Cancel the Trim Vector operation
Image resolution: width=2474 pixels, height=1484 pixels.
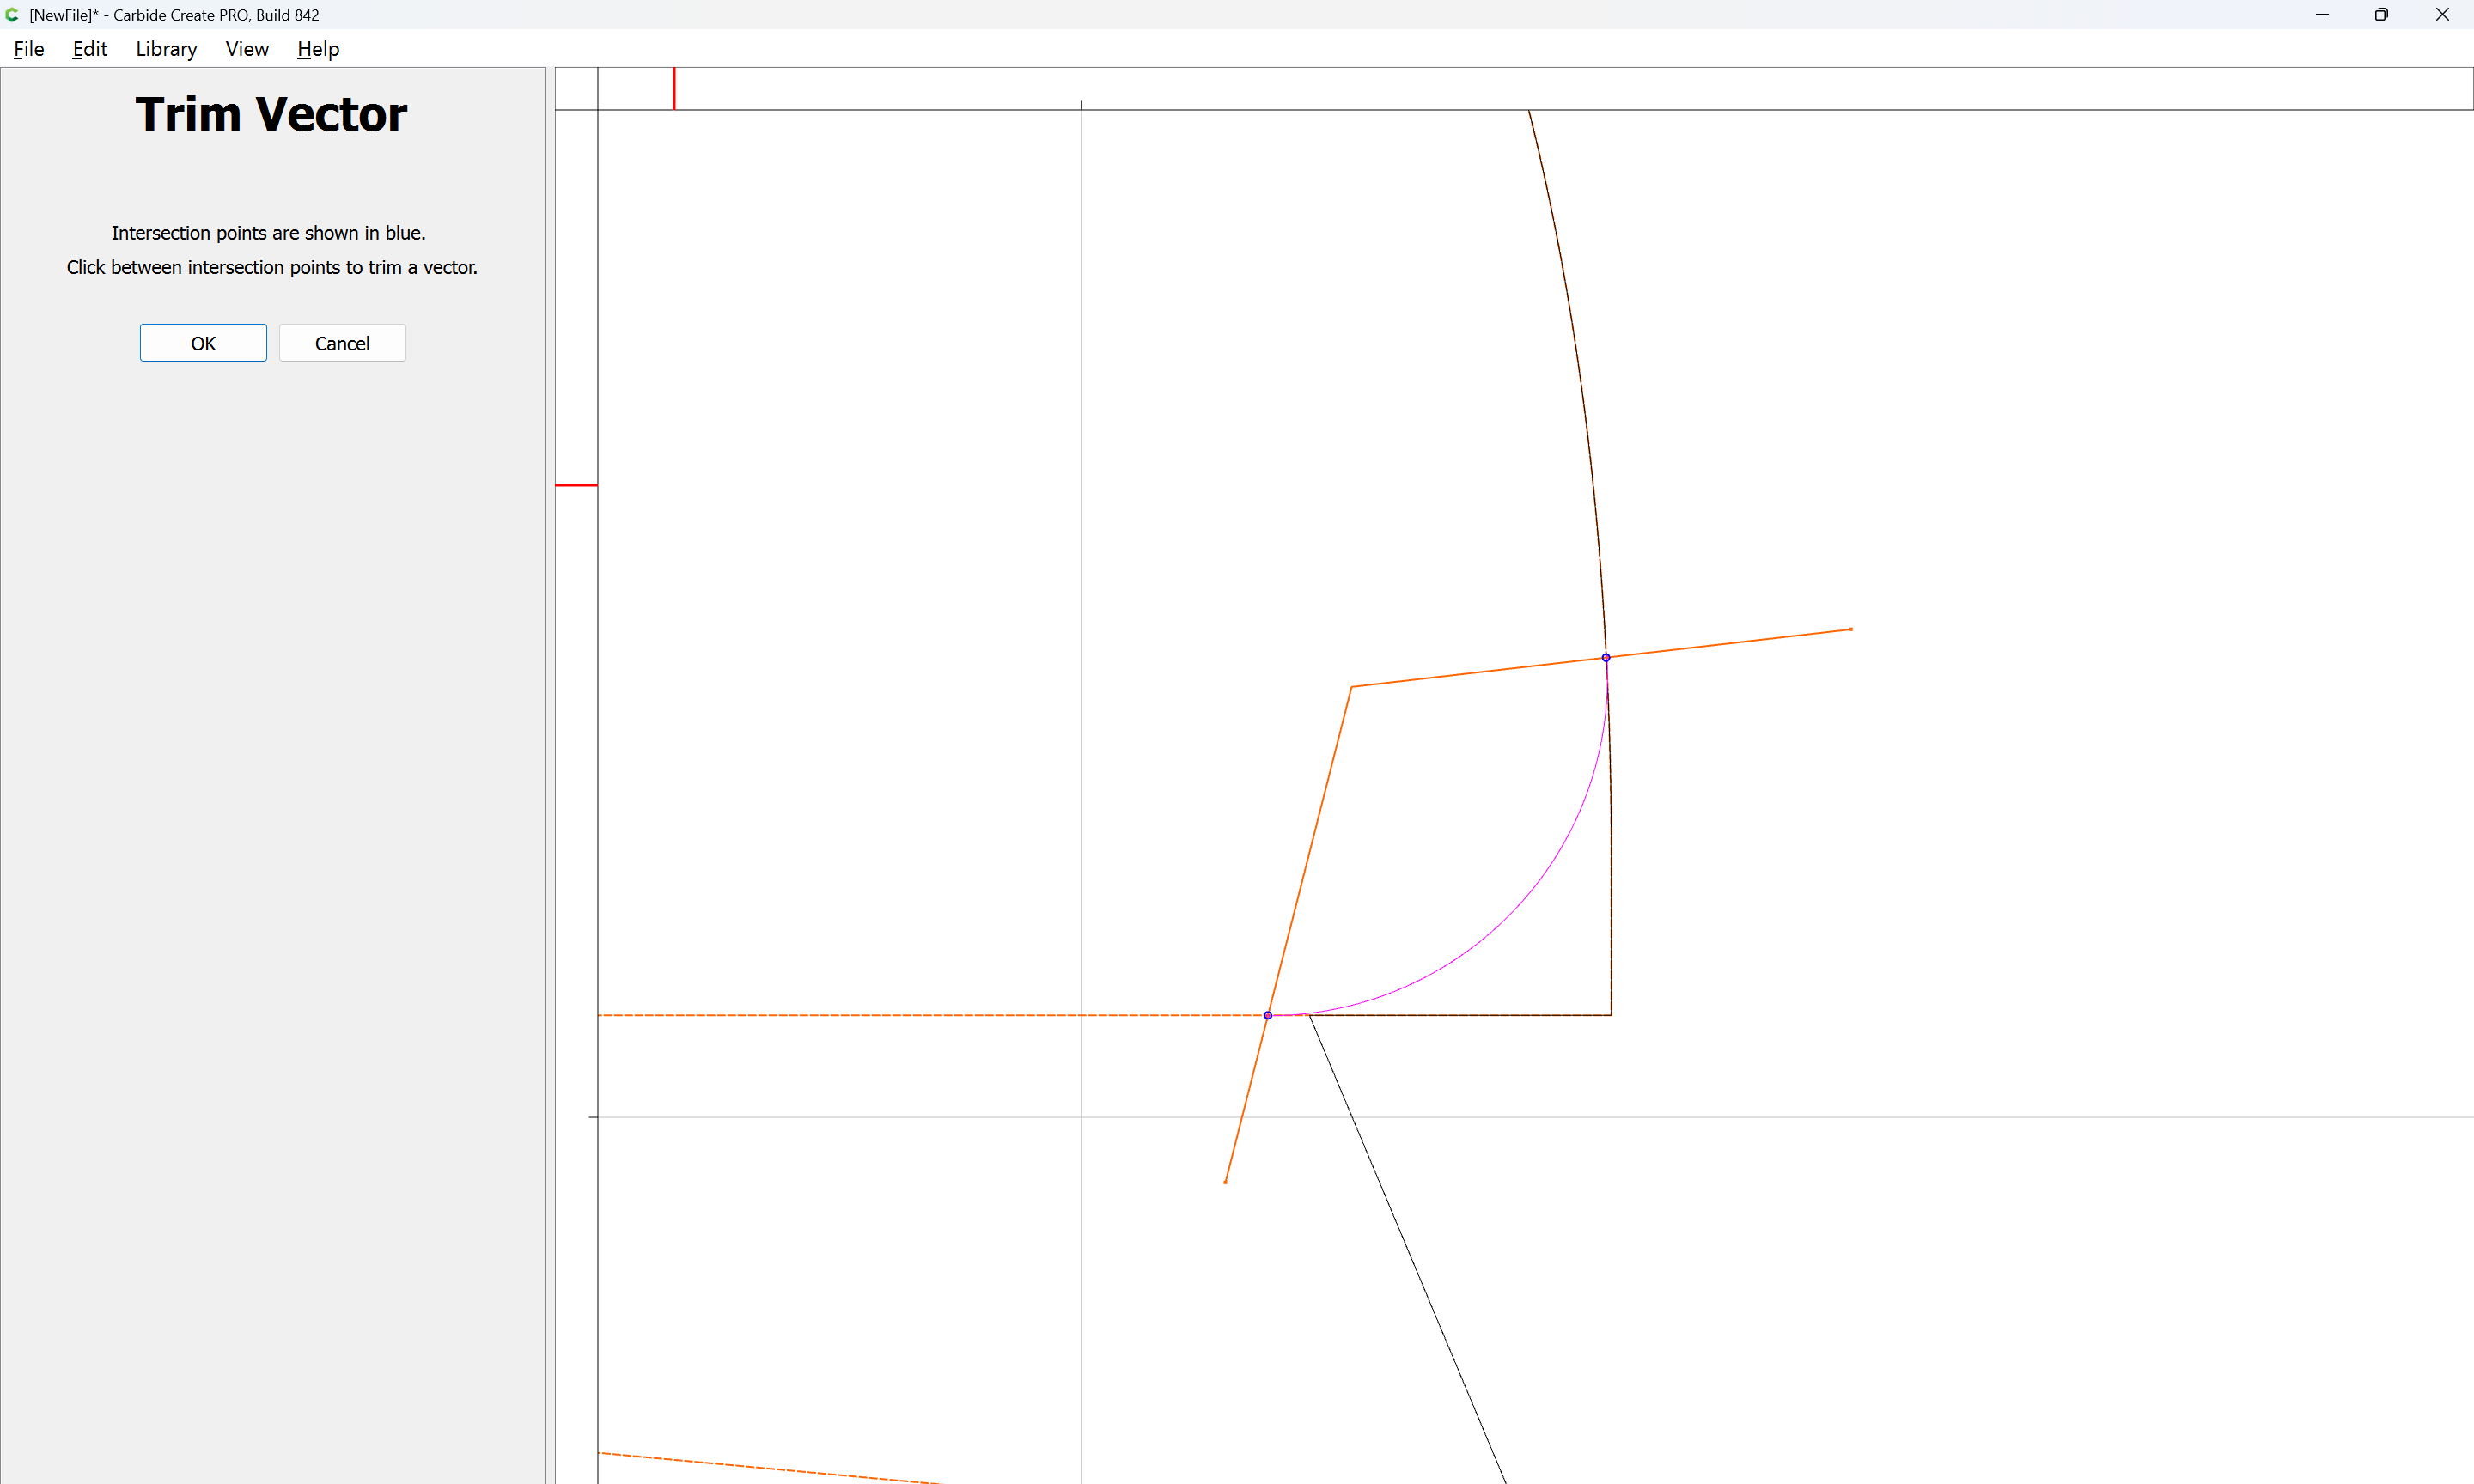click(x=342, y=343)
